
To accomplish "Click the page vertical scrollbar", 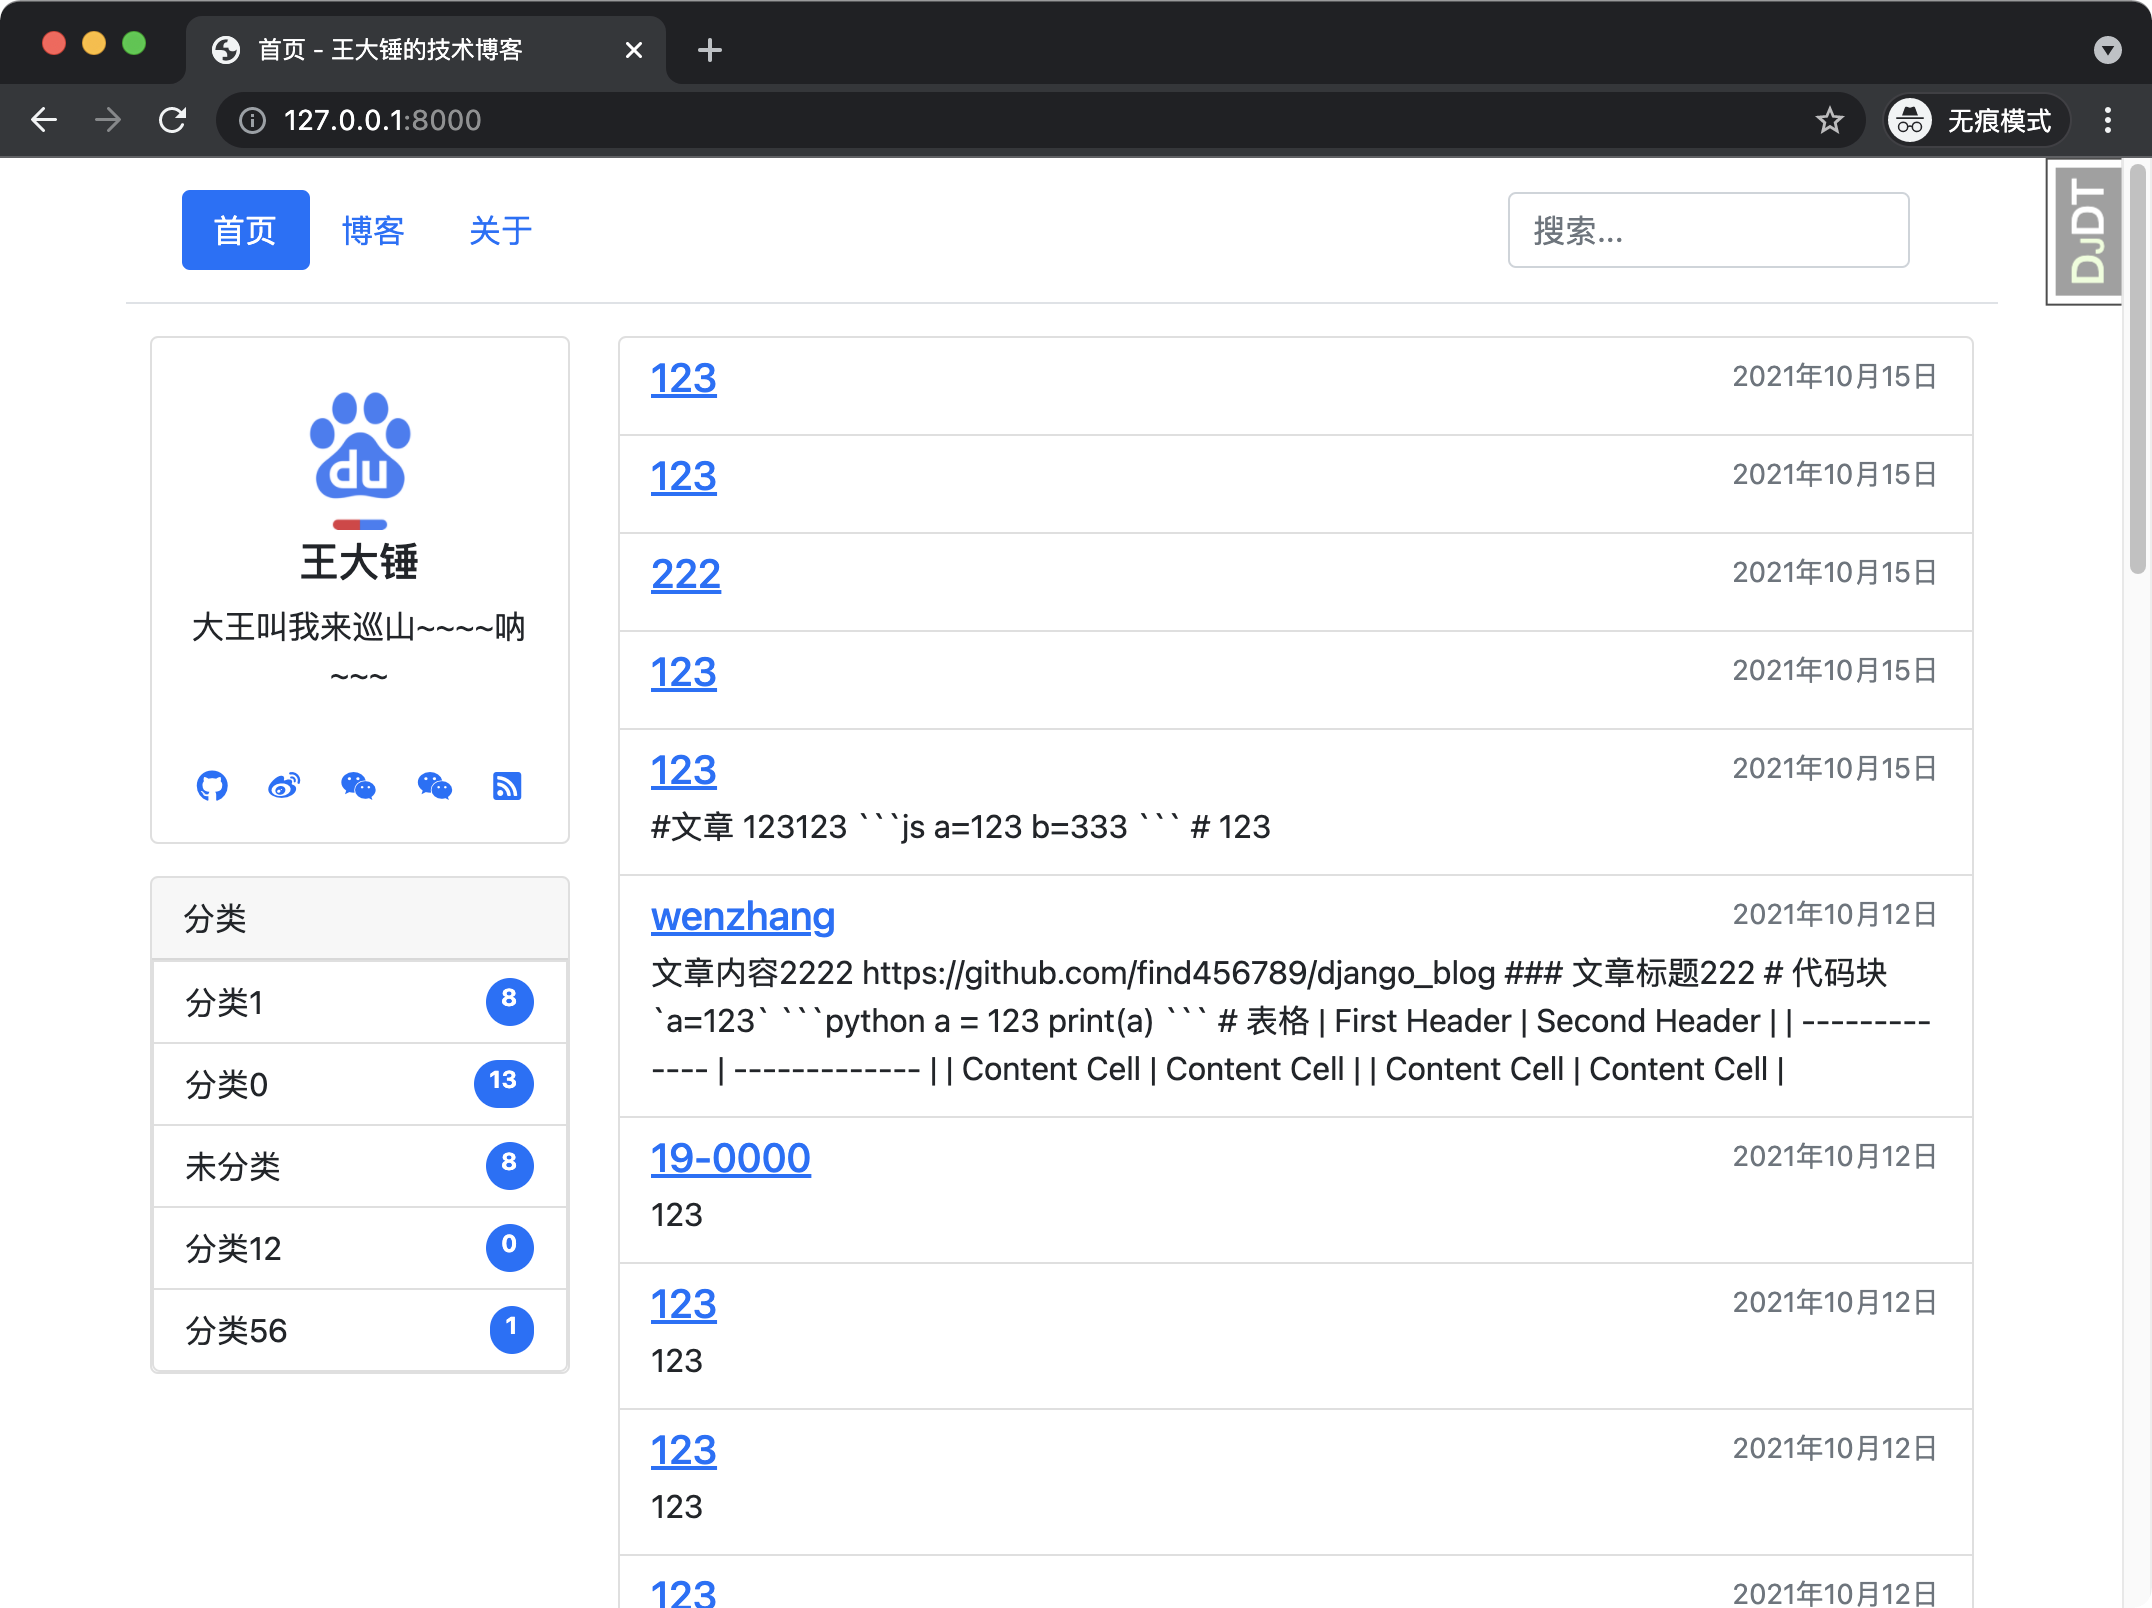I will pyautogui.click(x=2138, y=370).
